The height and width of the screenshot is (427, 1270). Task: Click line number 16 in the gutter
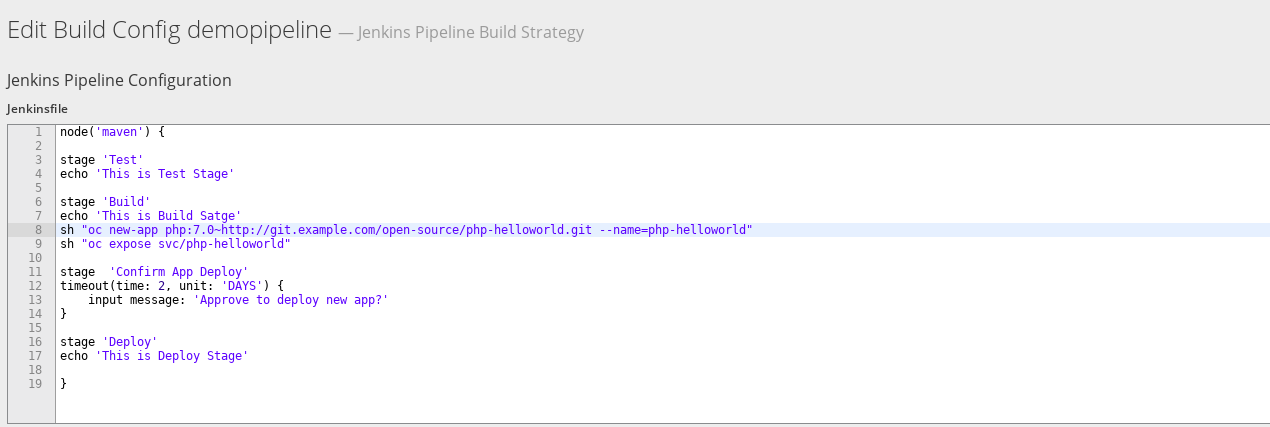(x=35, y=341)
